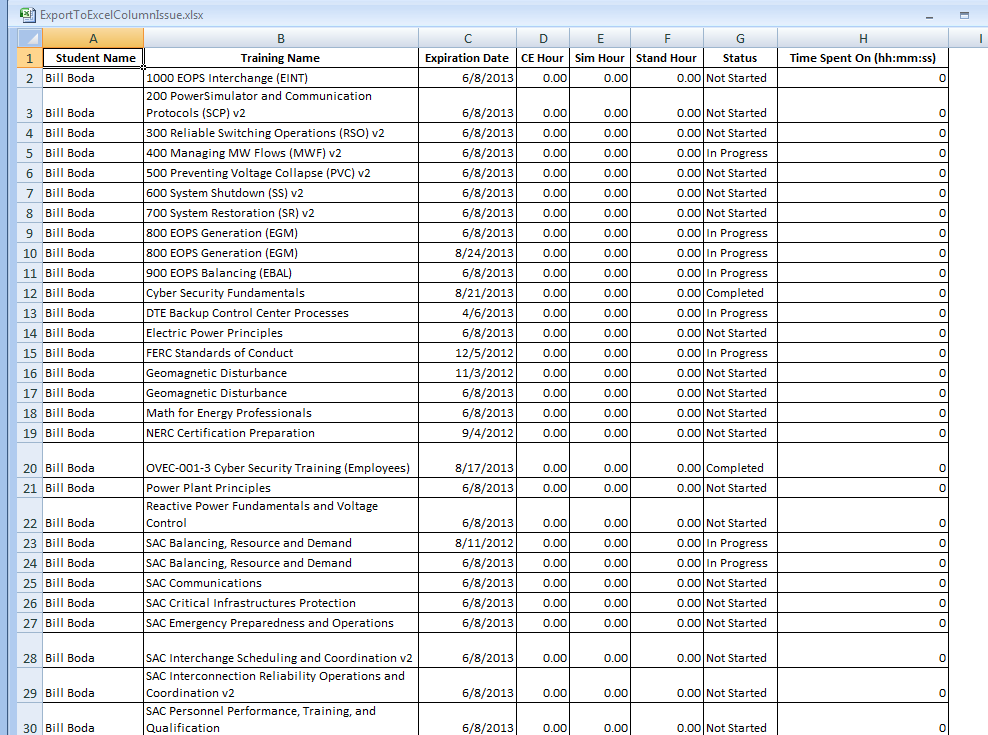Select cell '600 System Shutdown (SS) v2'
The width and height of the screenshot is (988, 735).
coord(281,193)
